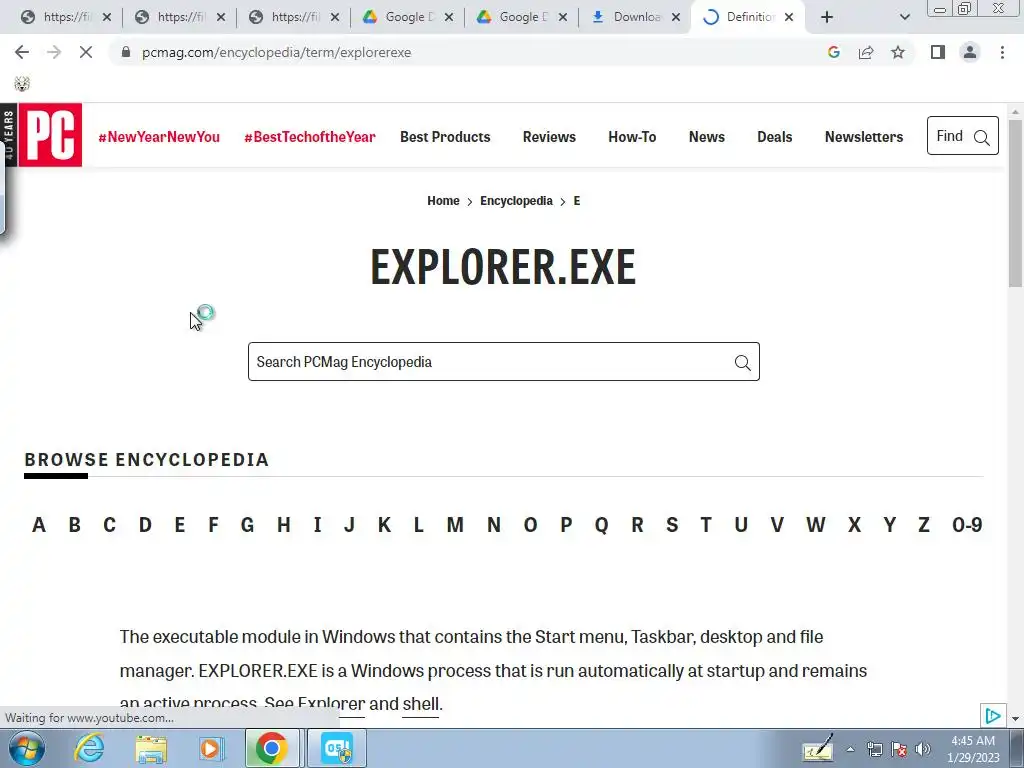Expand the tab search chevron
1024x768 pixels.
[x=904, y=17]
